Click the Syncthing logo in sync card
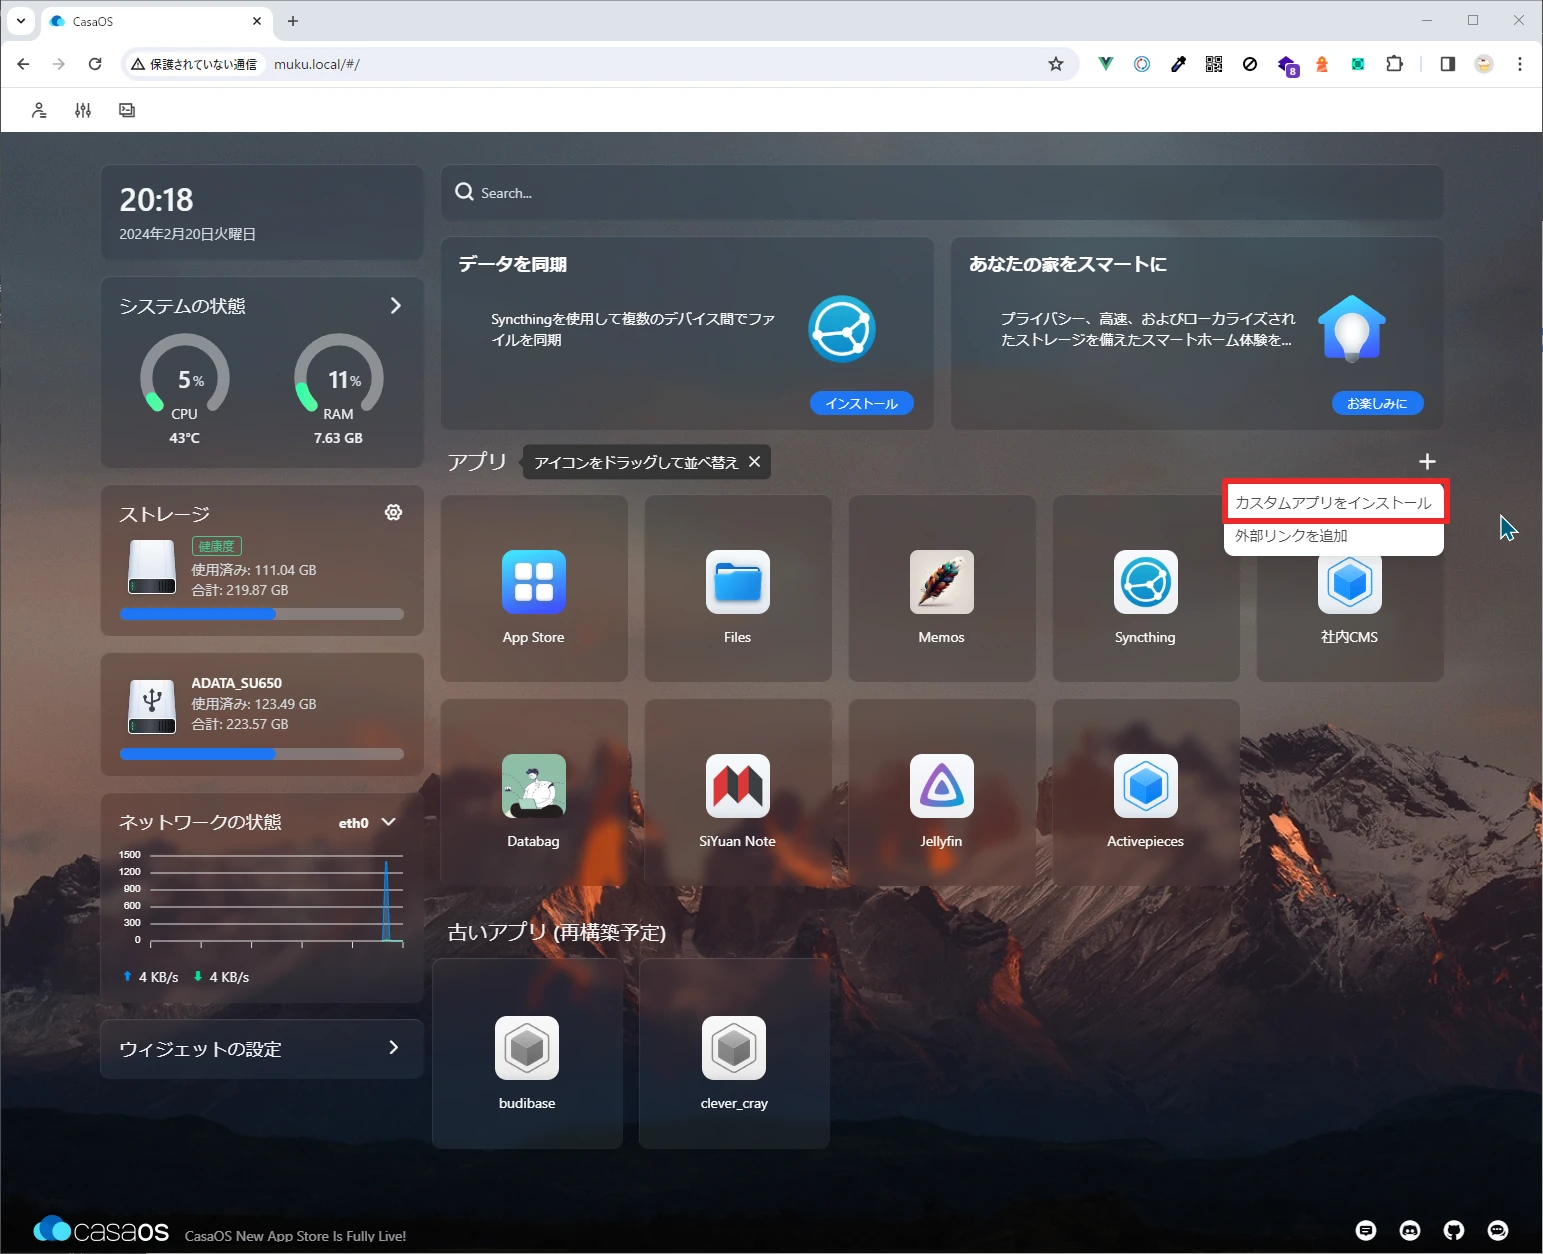The width and height of the screenshot is (1543, 1254). tap(842, 329)
